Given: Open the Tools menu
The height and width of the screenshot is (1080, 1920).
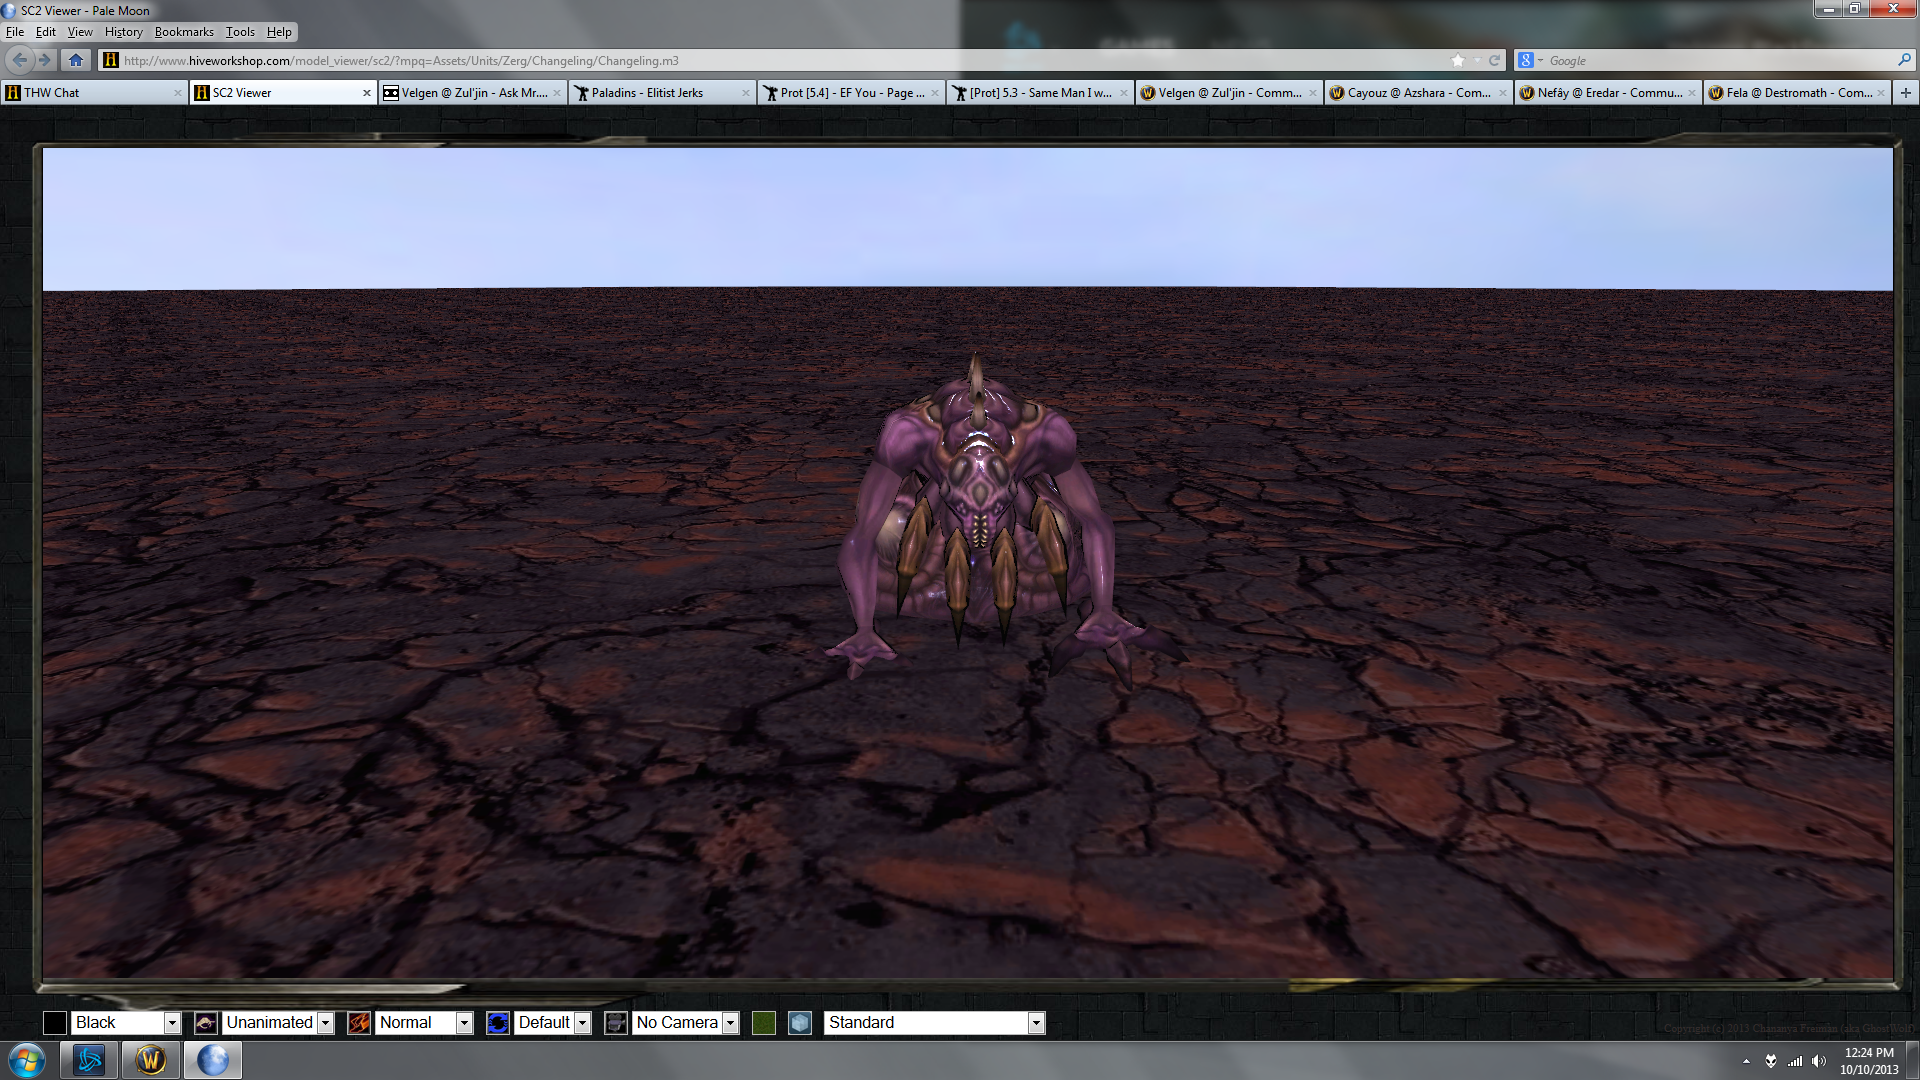Looking at the screenshot, I should coord(240,32).
